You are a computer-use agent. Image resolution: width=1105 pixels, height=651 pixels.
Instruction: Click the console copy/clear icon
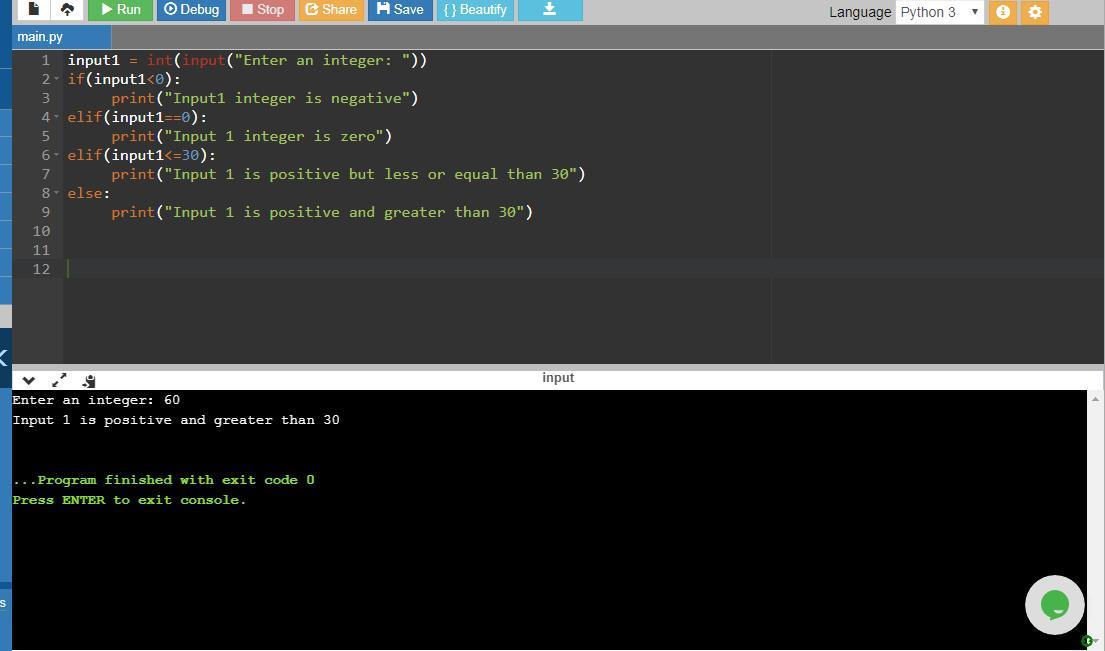pyautogui.click(x=89, y=380)
